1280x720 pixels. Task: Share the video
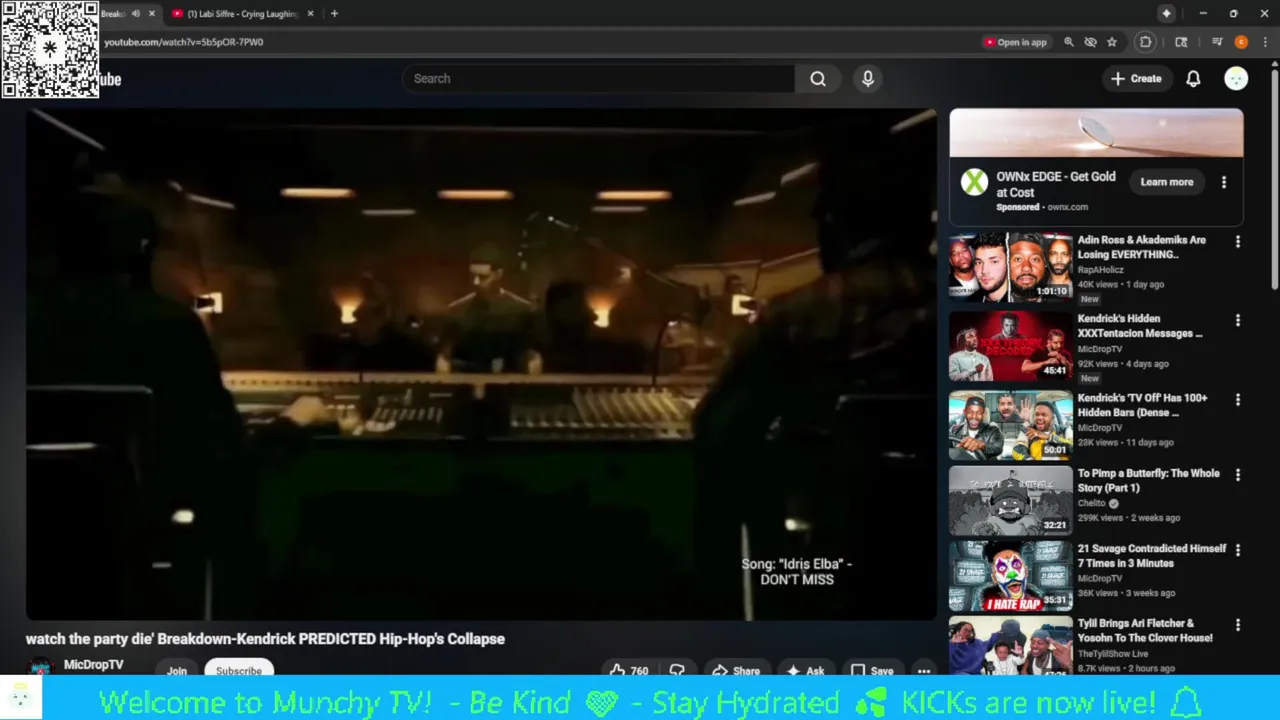736,671
